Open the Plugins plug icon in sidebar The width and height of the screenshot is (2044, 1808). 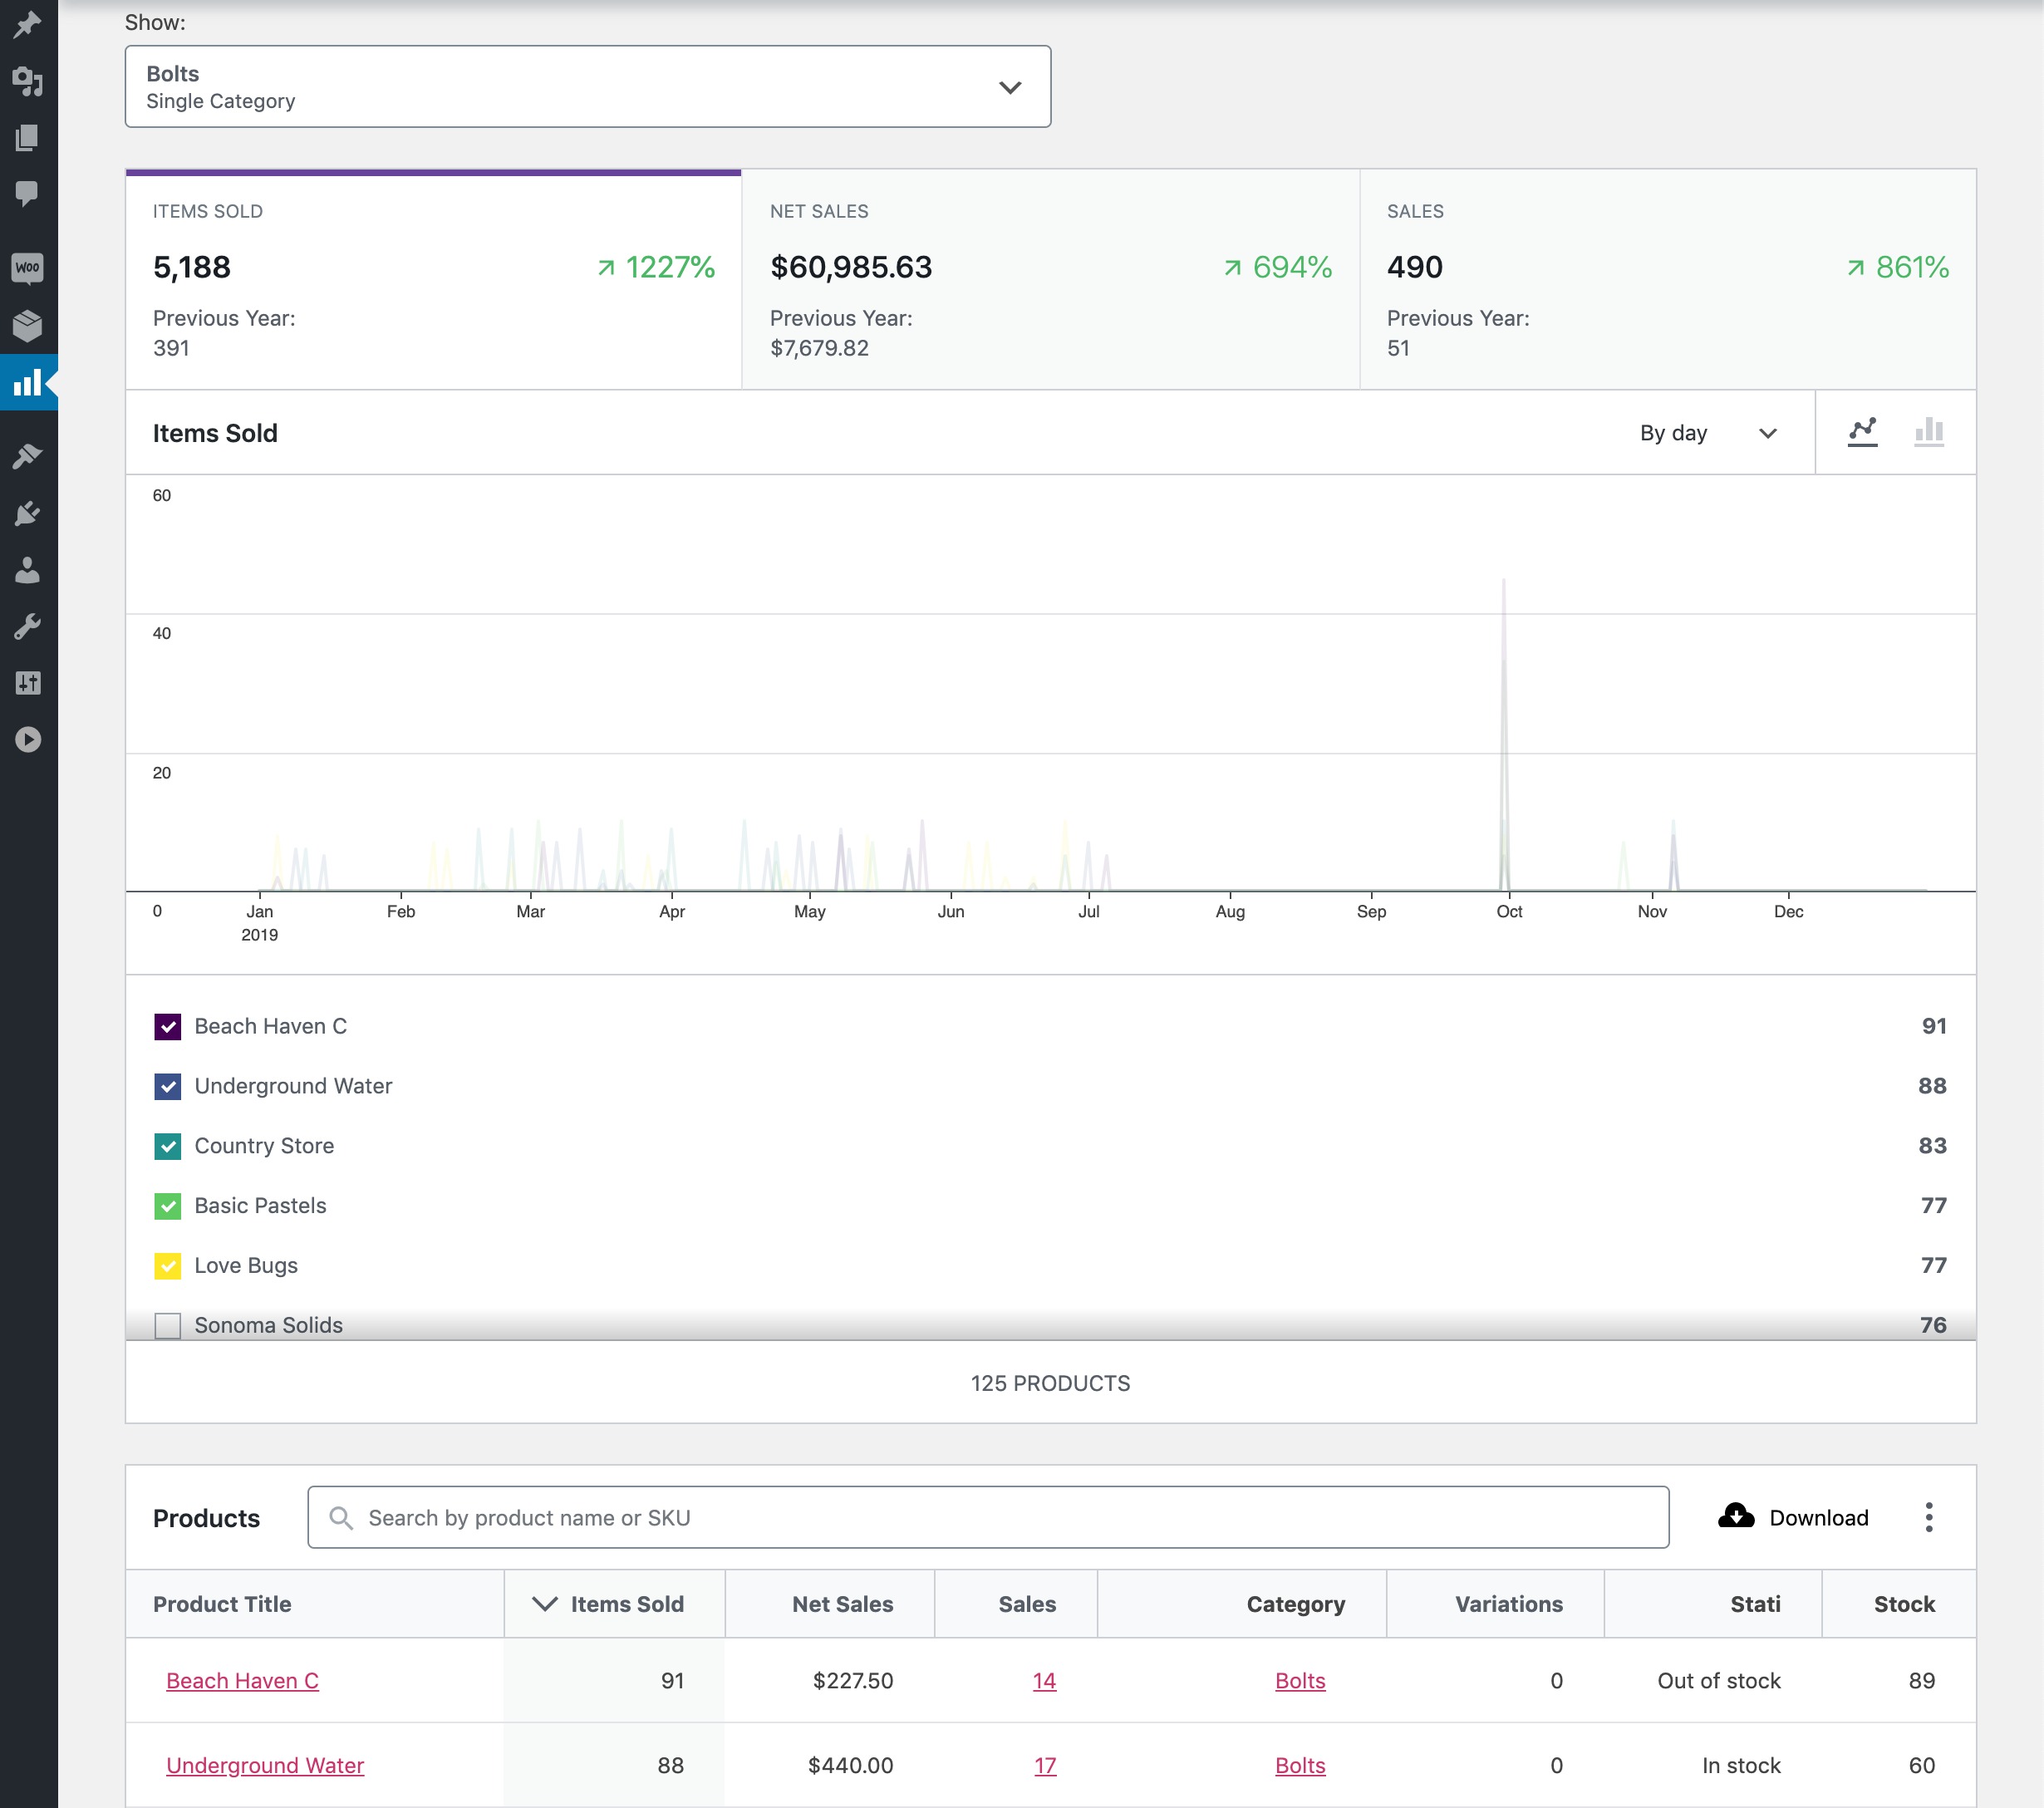[27, 513]
